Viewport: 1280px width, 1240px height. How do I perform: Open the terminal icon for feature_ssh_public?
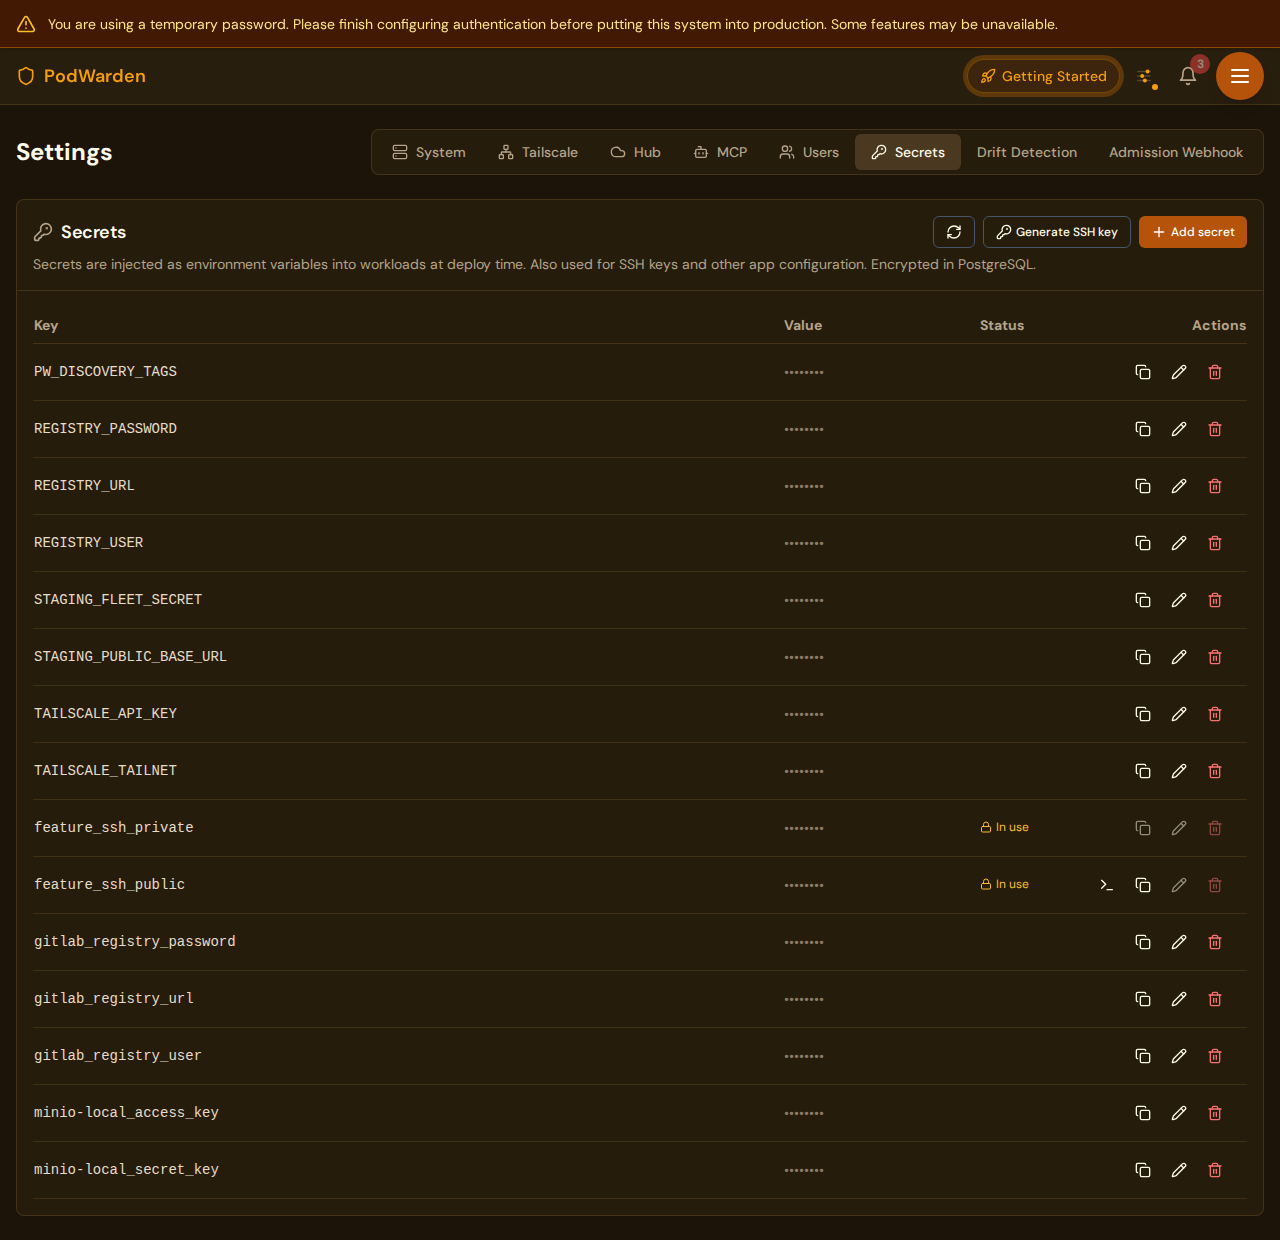coord(1106,885)
